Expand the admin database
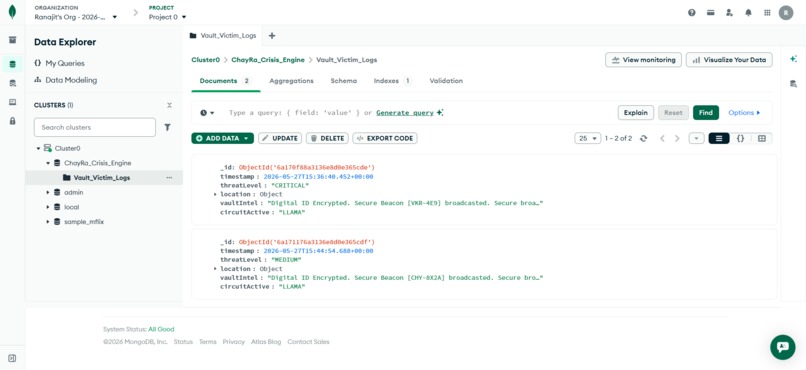Screen dimensions: 806x370 coord(48,193)
